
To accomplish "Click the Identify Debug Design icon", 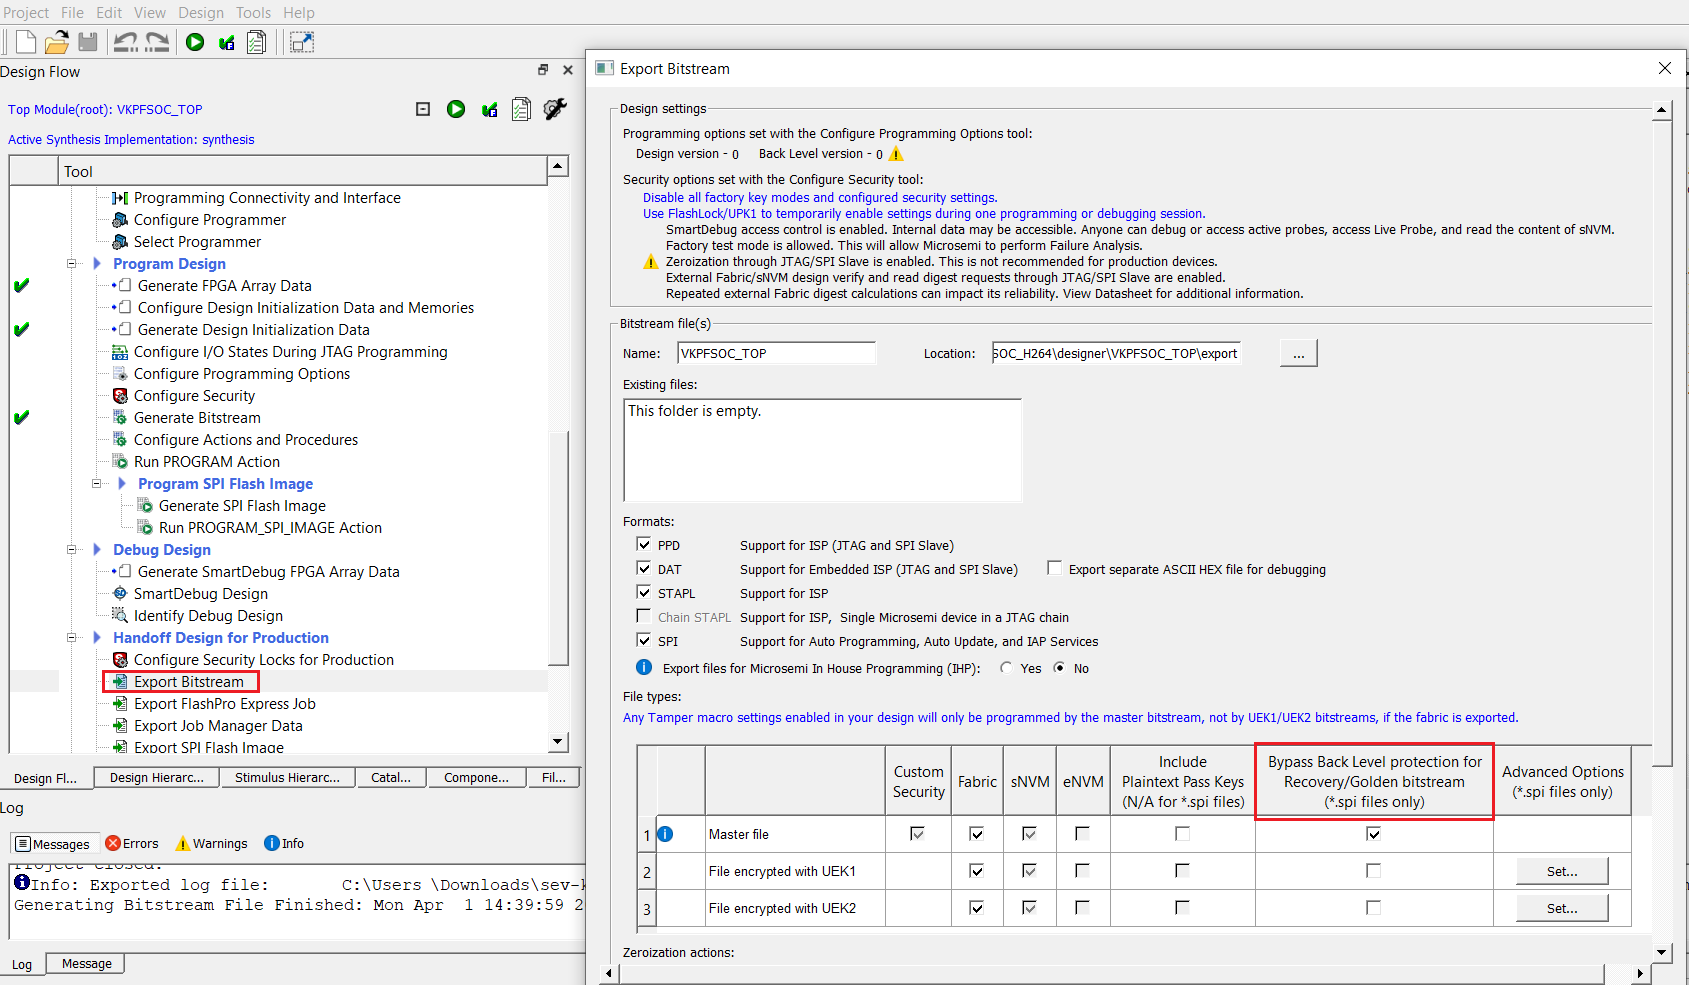I will [x=120, y=616].
